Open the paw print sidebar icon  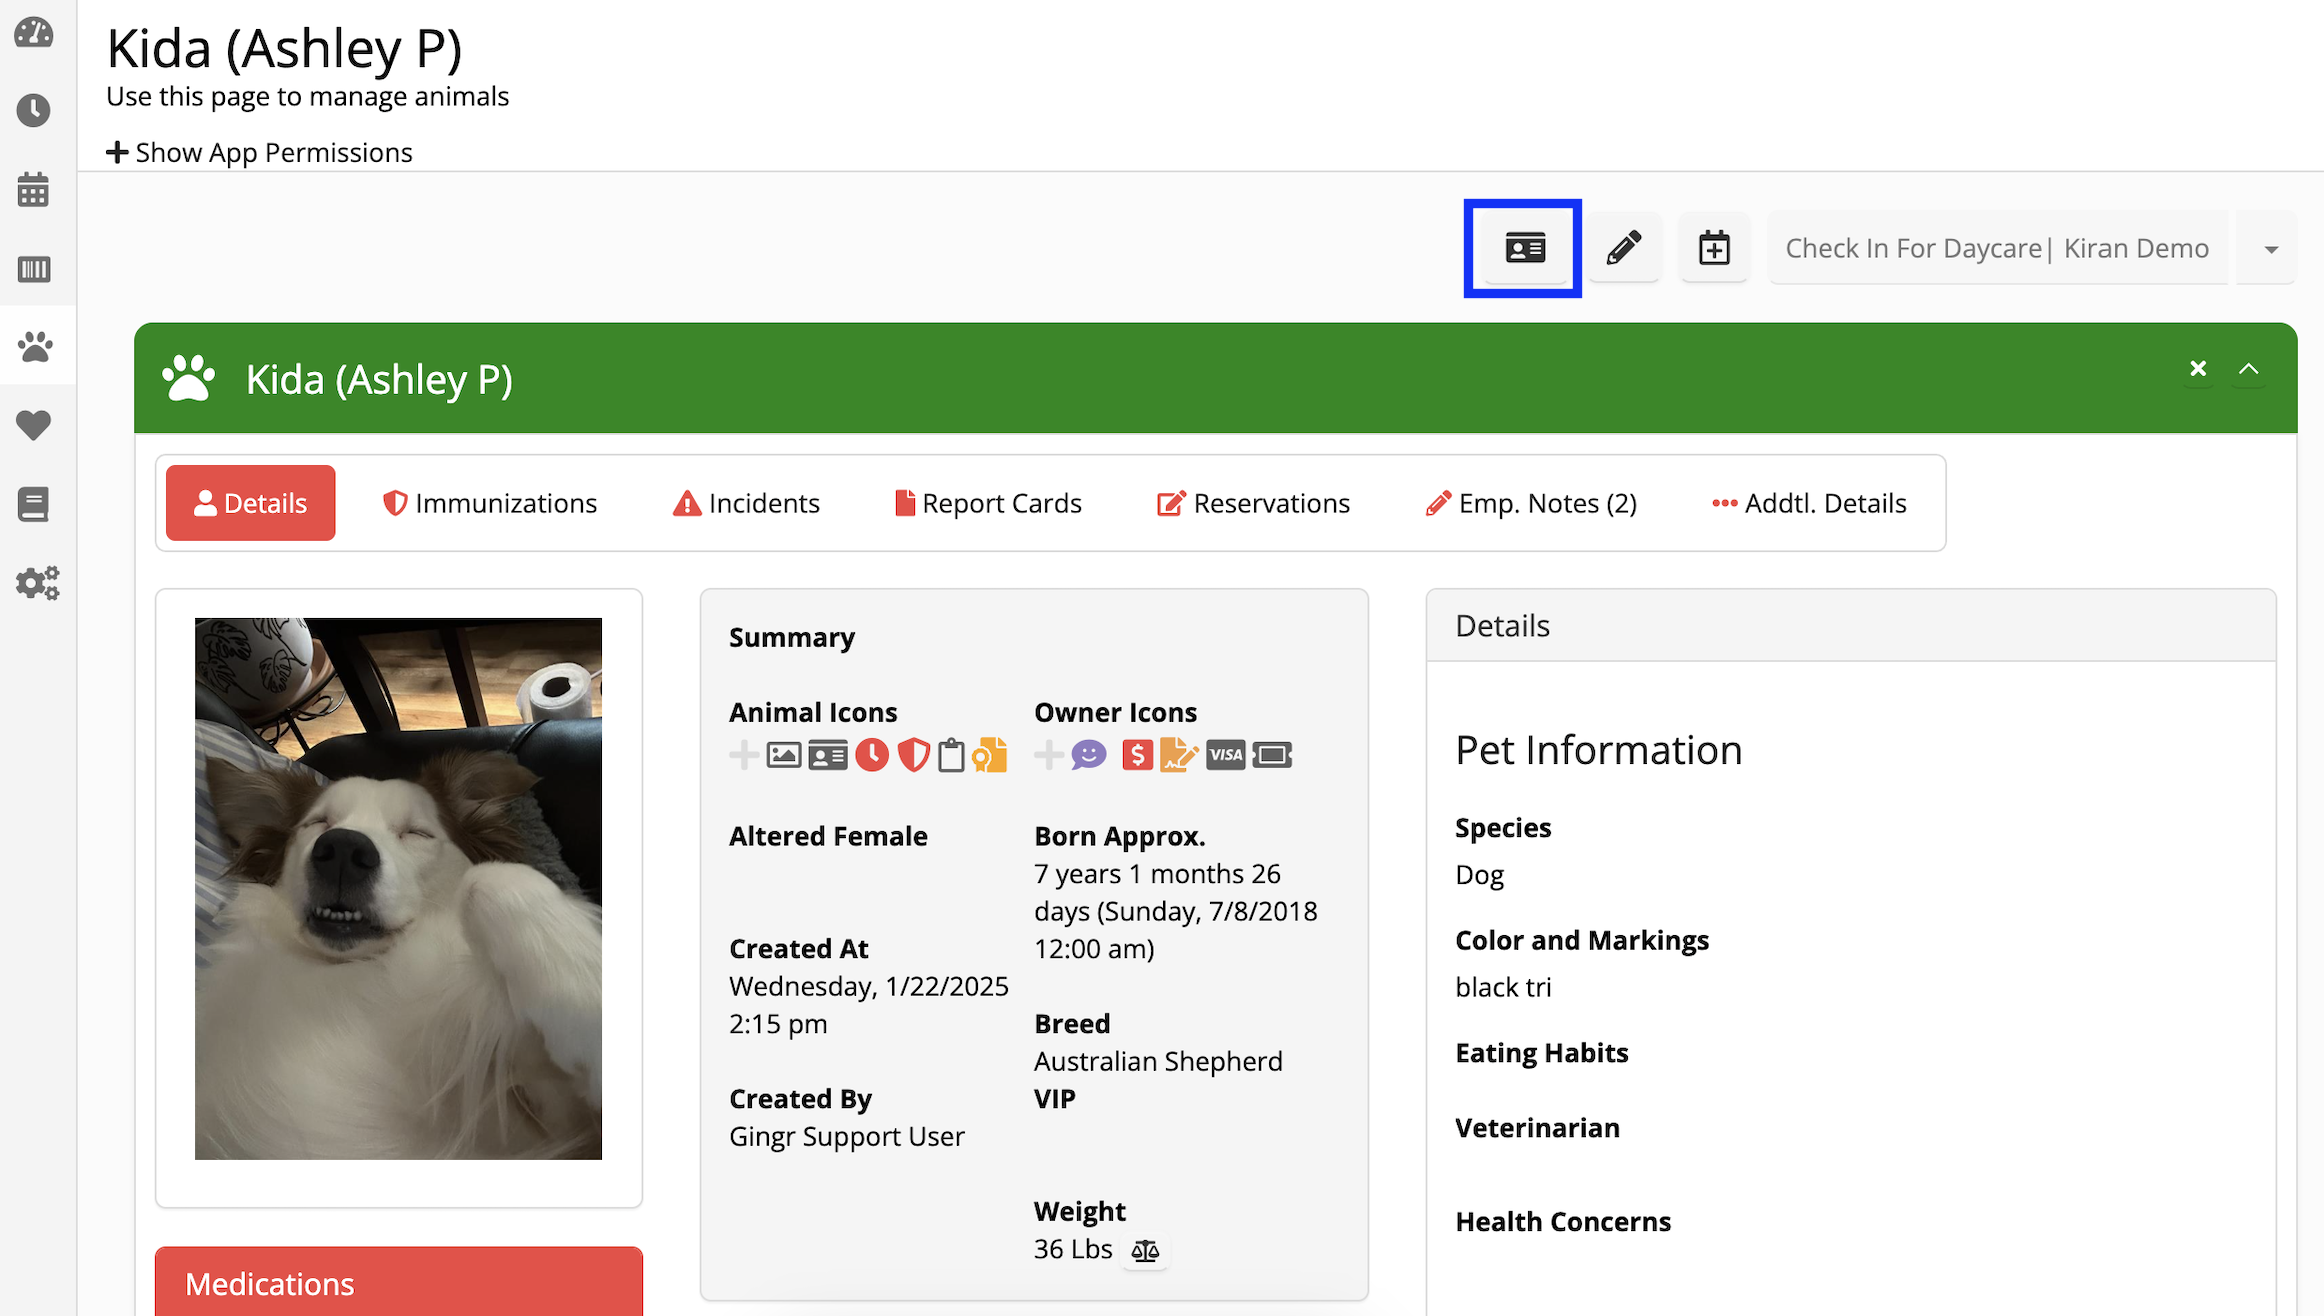tap(35, 346)
